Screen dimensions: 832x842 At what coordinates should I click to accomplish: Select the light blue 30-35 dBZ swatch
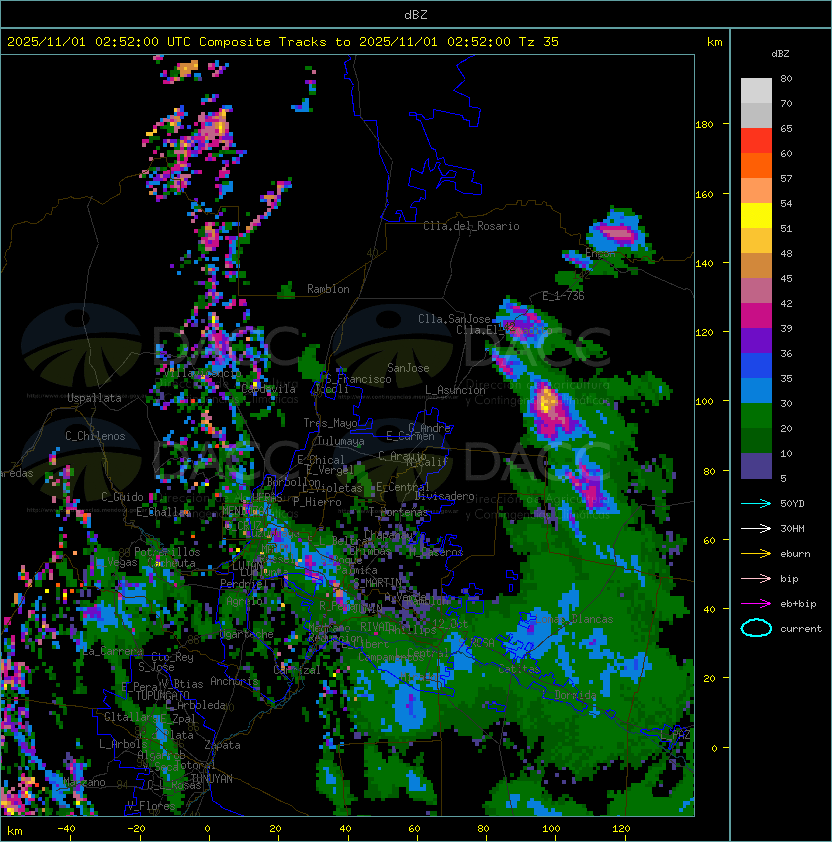pyautogui.click(x=756, y=390)
